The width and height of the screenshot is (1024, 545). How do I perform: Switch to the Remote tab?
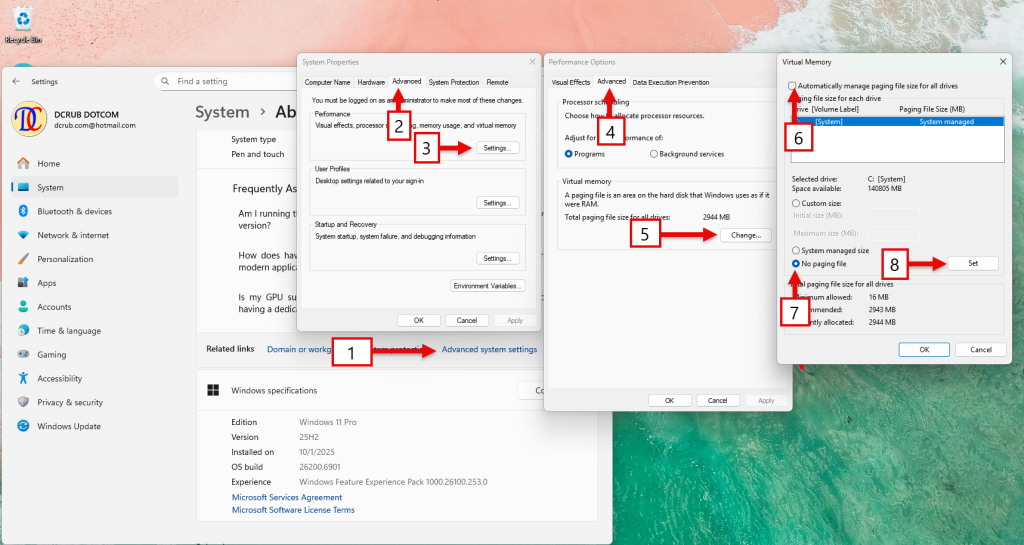point(497,82)
